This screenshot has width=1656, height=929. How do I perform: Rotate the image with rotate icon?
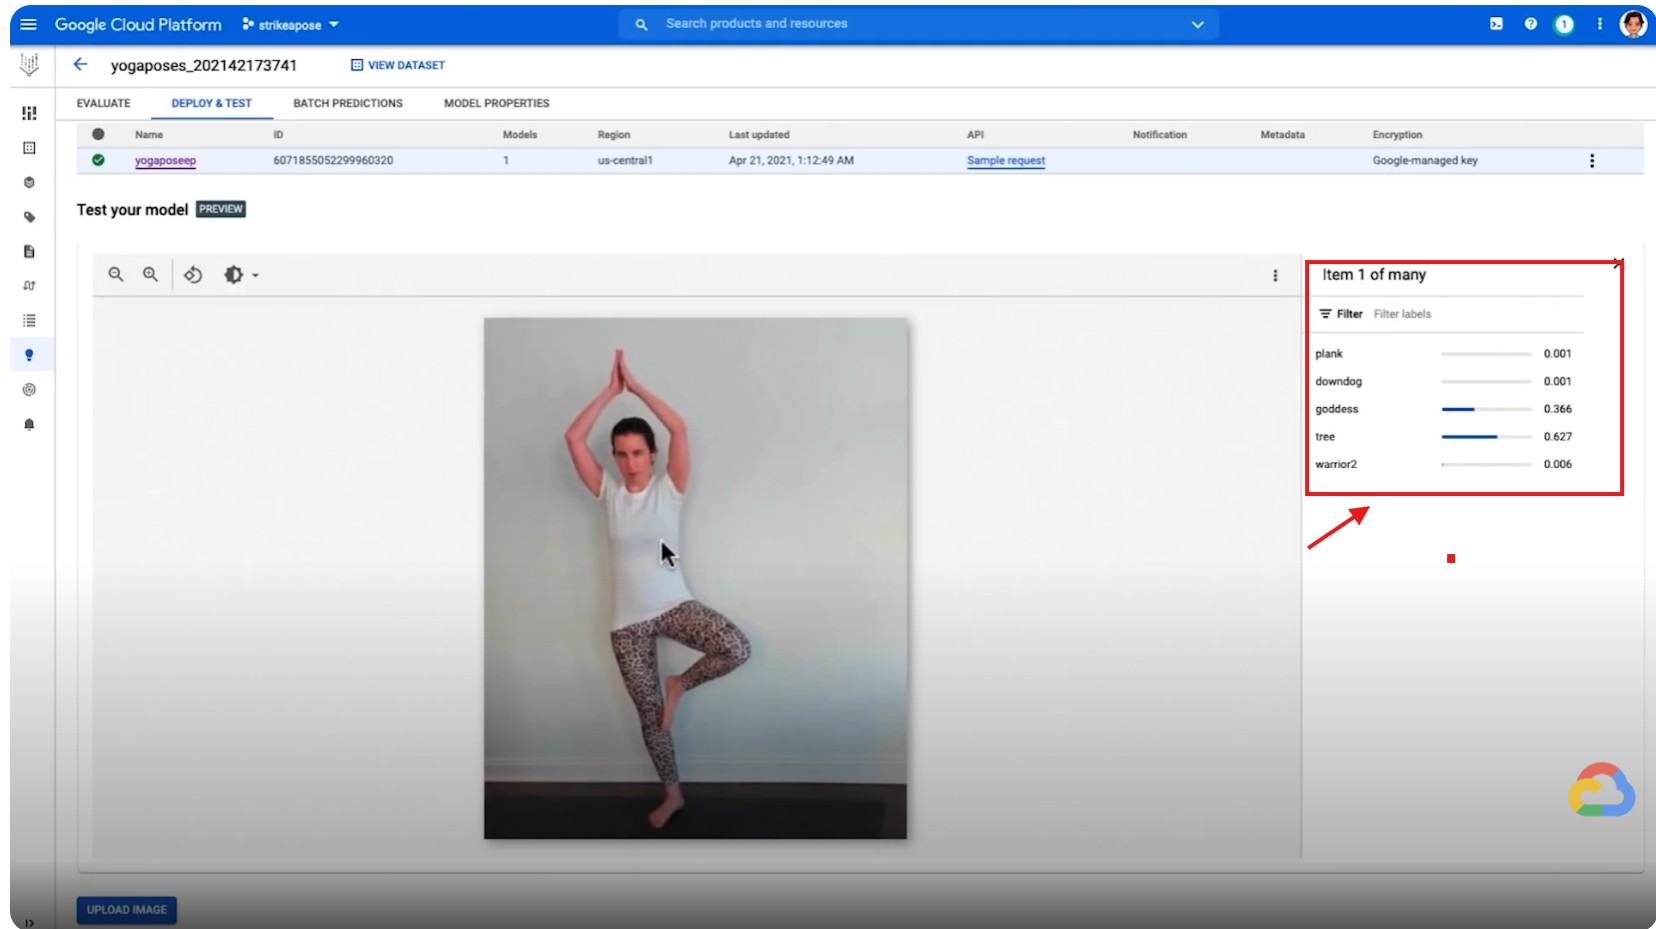pos(193,274)
